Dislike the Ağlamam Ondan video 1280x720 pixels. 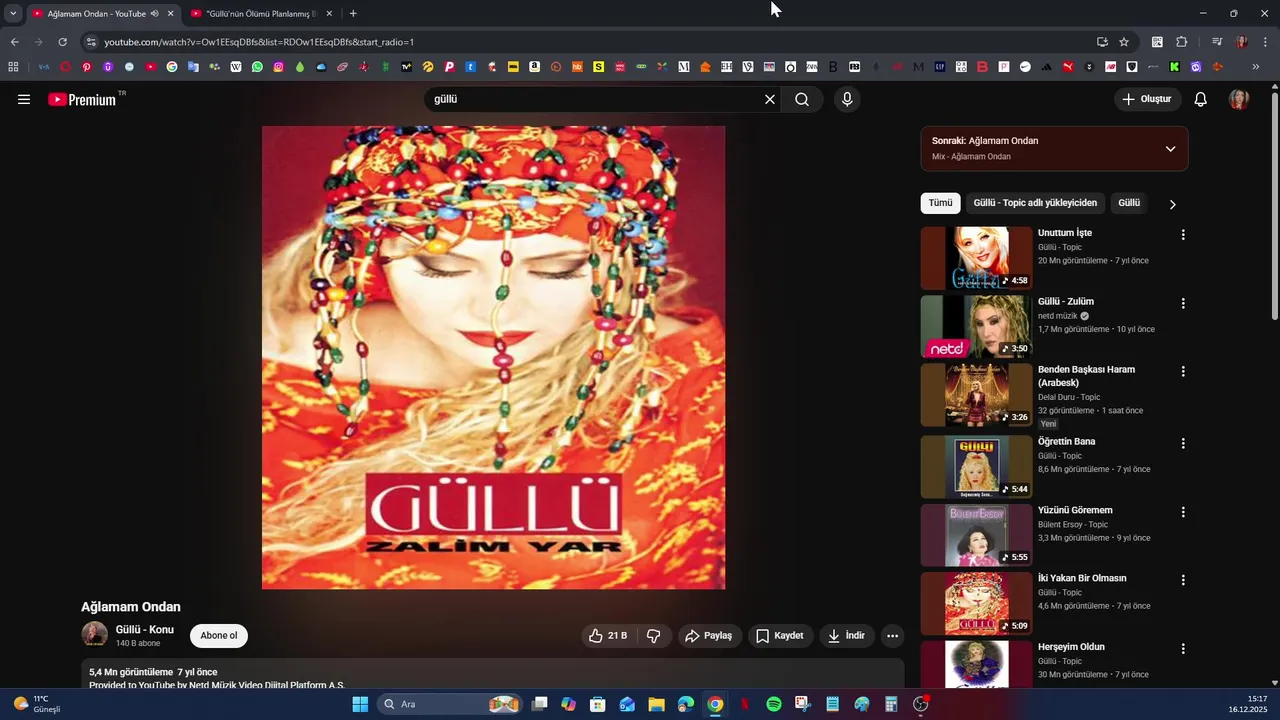(654, 636)
